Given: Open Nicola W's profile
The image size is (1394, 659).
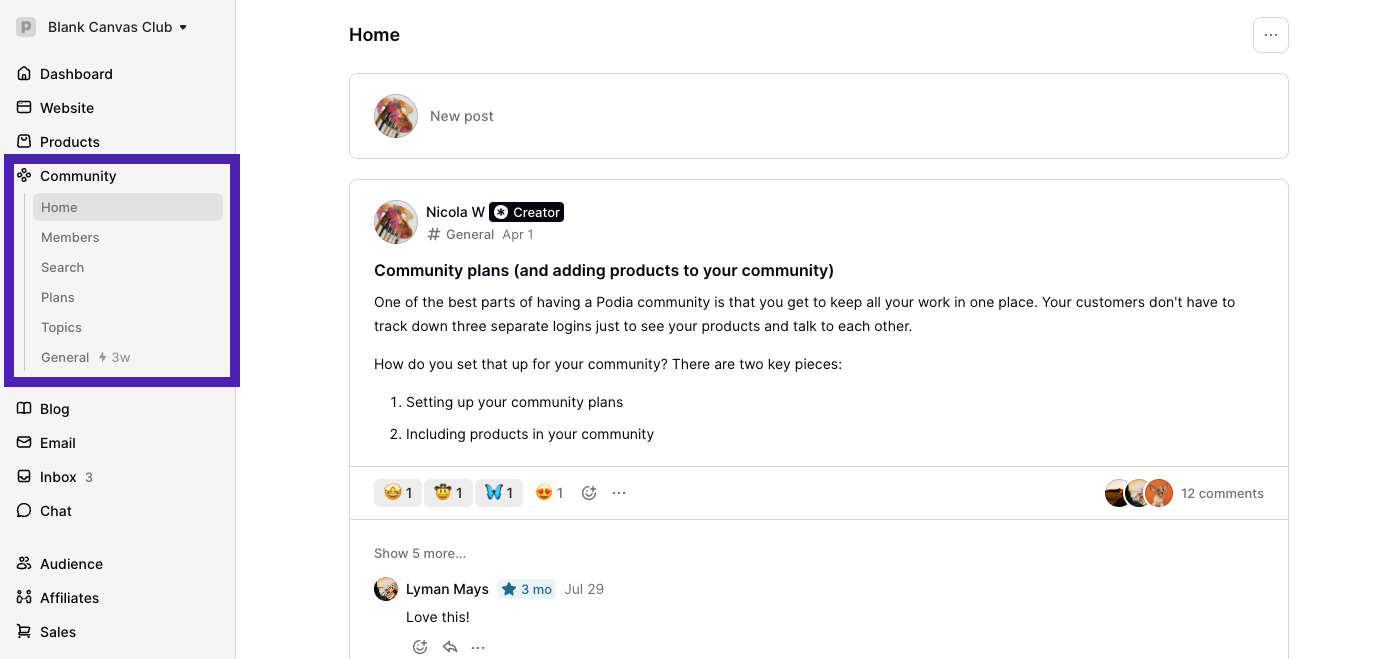Looking at the screenshot, I should [x=455, y=212].
